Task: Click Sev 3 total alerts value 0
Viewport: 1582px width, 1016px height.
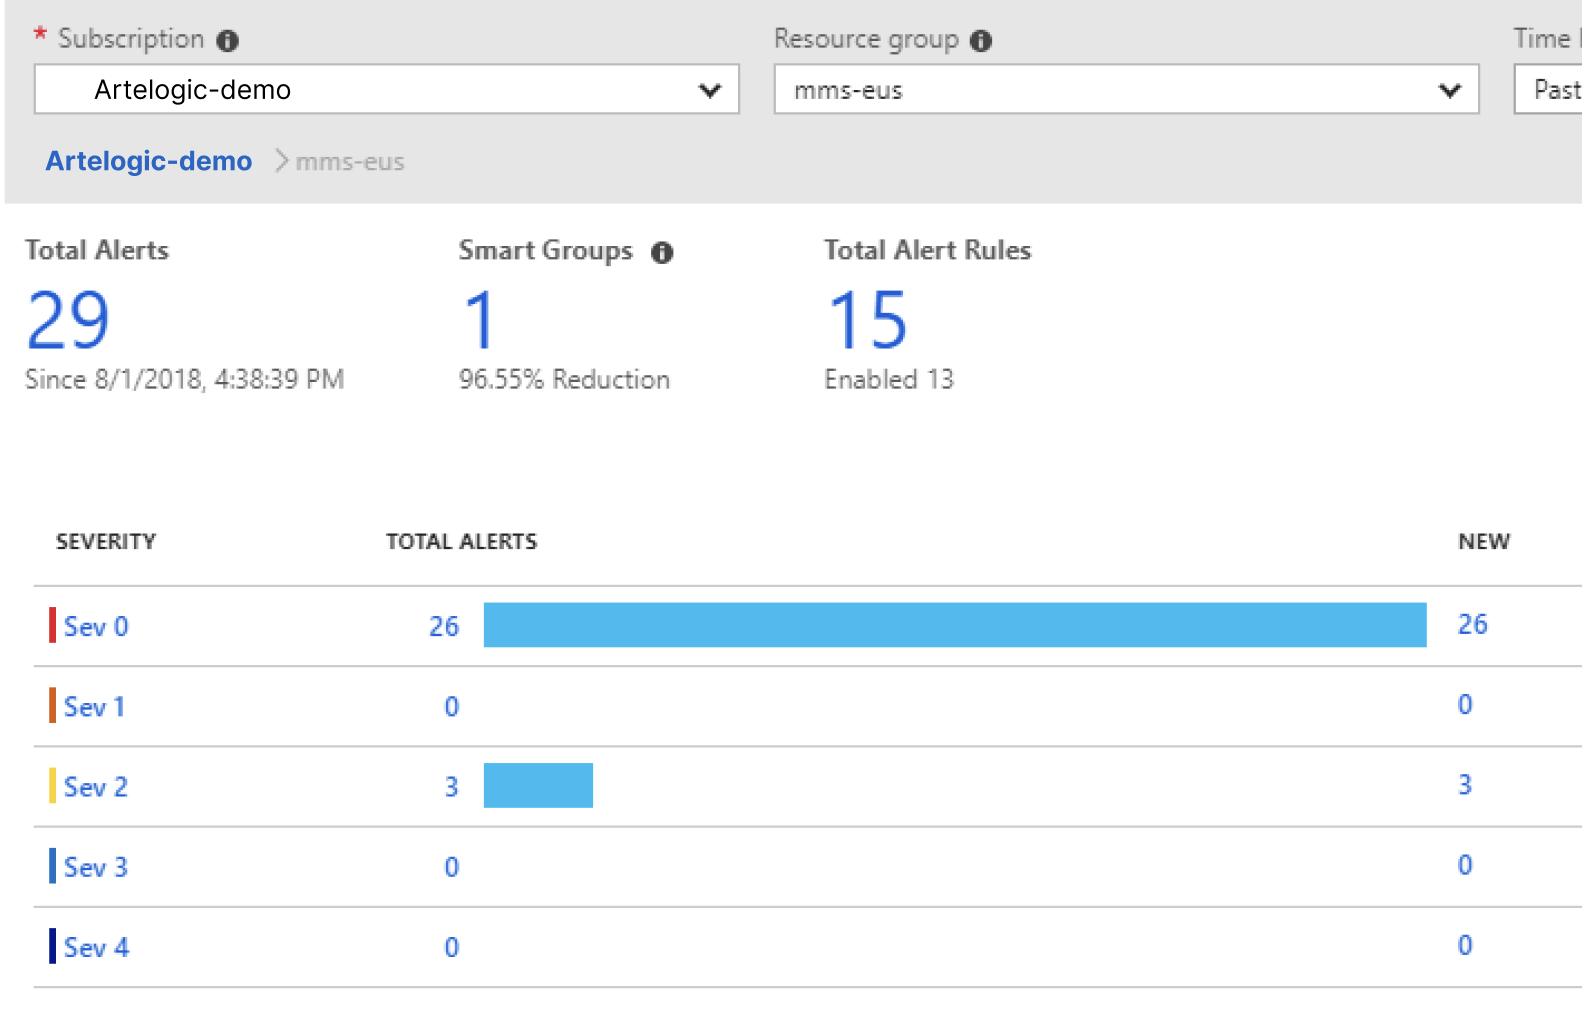Action: (452, 867)
